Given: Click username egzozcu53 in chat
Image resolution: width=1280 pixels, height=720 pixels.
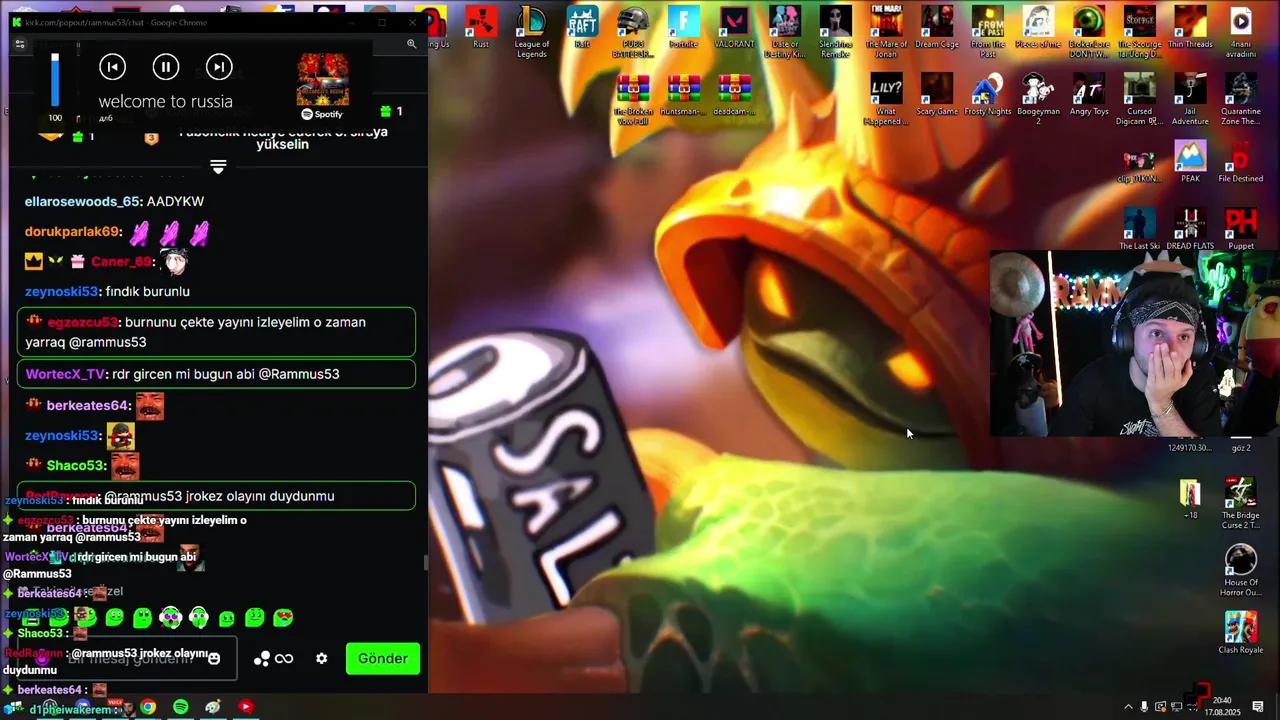Looking at the screenshot, I should point(83,323).
